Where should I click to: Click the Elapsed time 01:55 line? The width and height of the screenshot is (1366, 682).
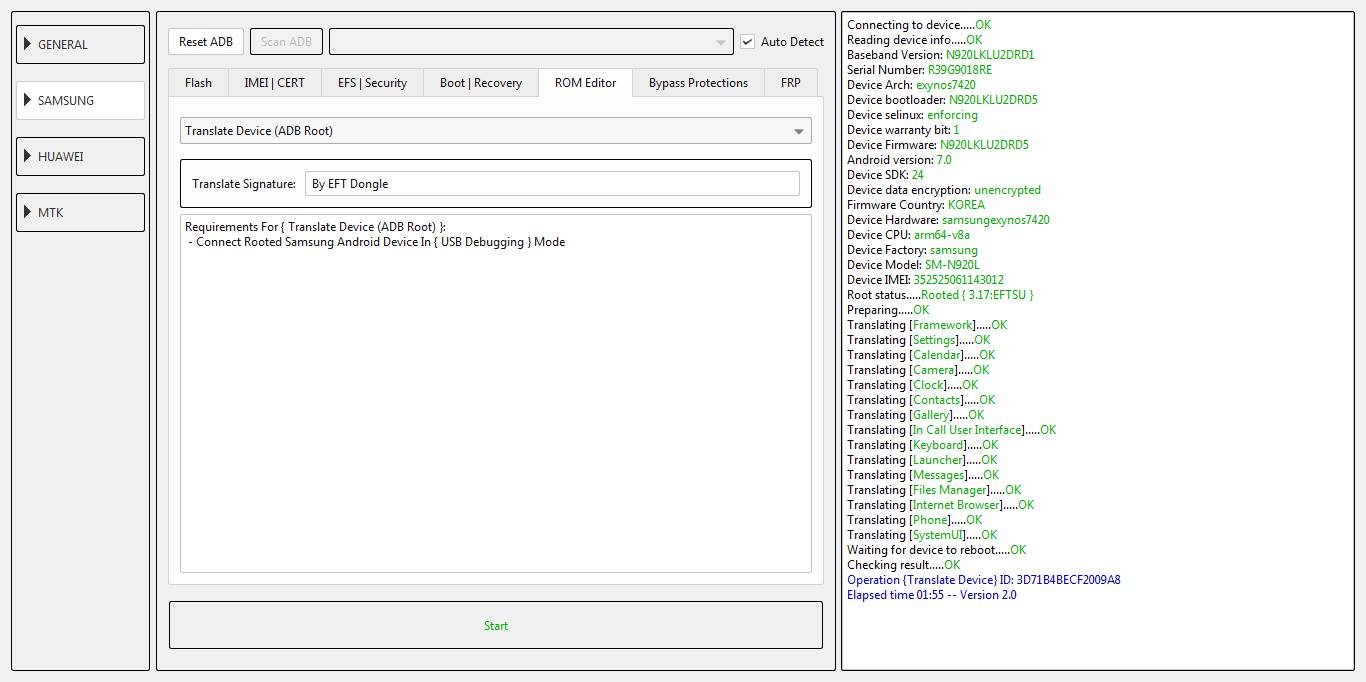click(x=931, y=595)
